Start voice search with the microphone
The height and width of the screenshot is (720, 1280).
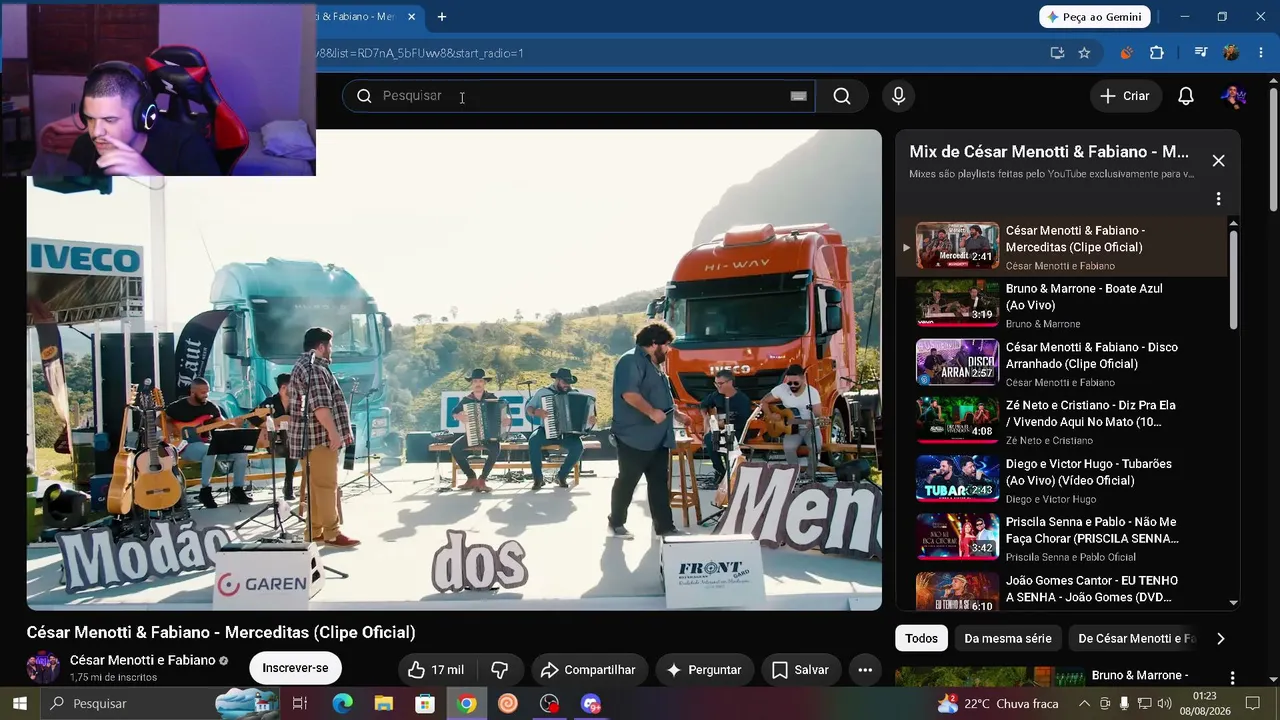898,96
